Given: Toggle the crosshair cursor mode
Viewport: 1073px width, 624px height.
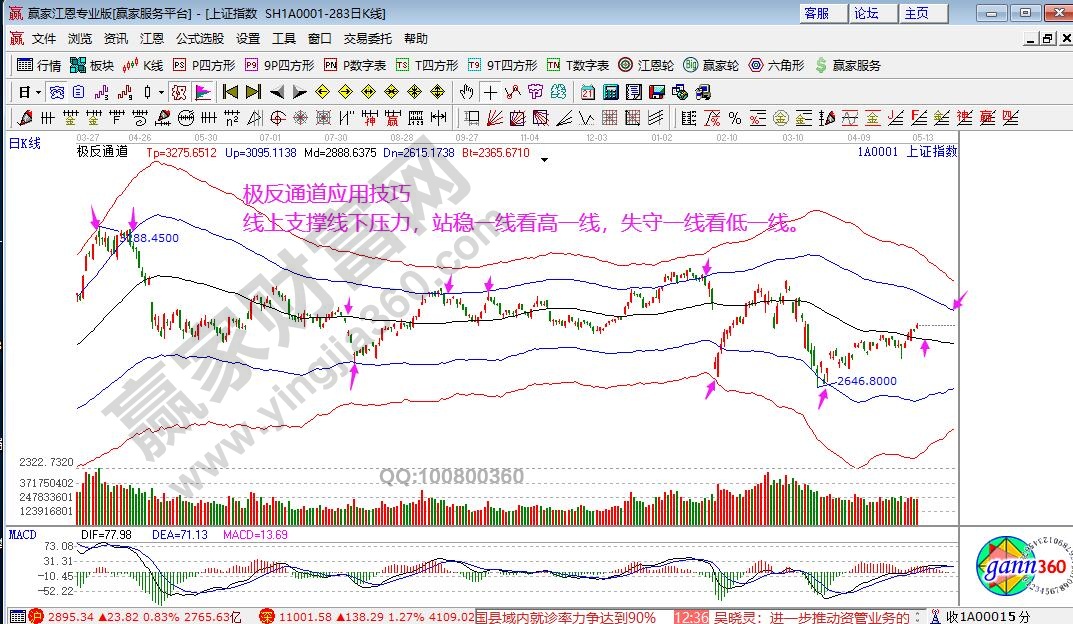Looking at the screenshot, I should [490, 92].
